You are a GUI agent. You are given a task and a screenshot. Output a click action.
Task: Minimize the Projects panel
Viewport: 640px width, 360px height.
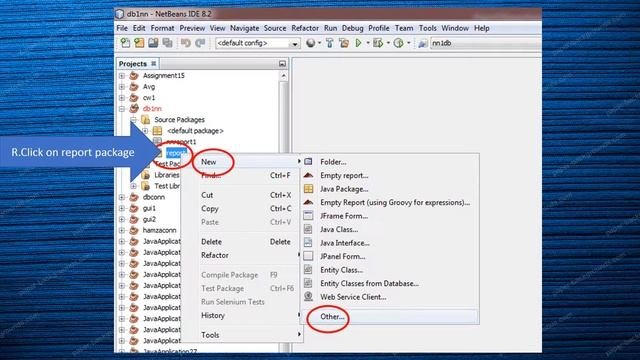coord(282,64)
